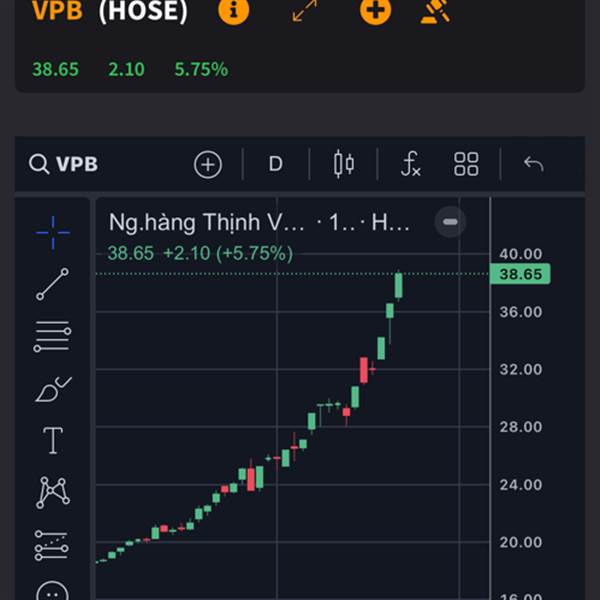The image size is (600, 600).
Task: Select the crosshair cursor tool
Action: (53, 232)
